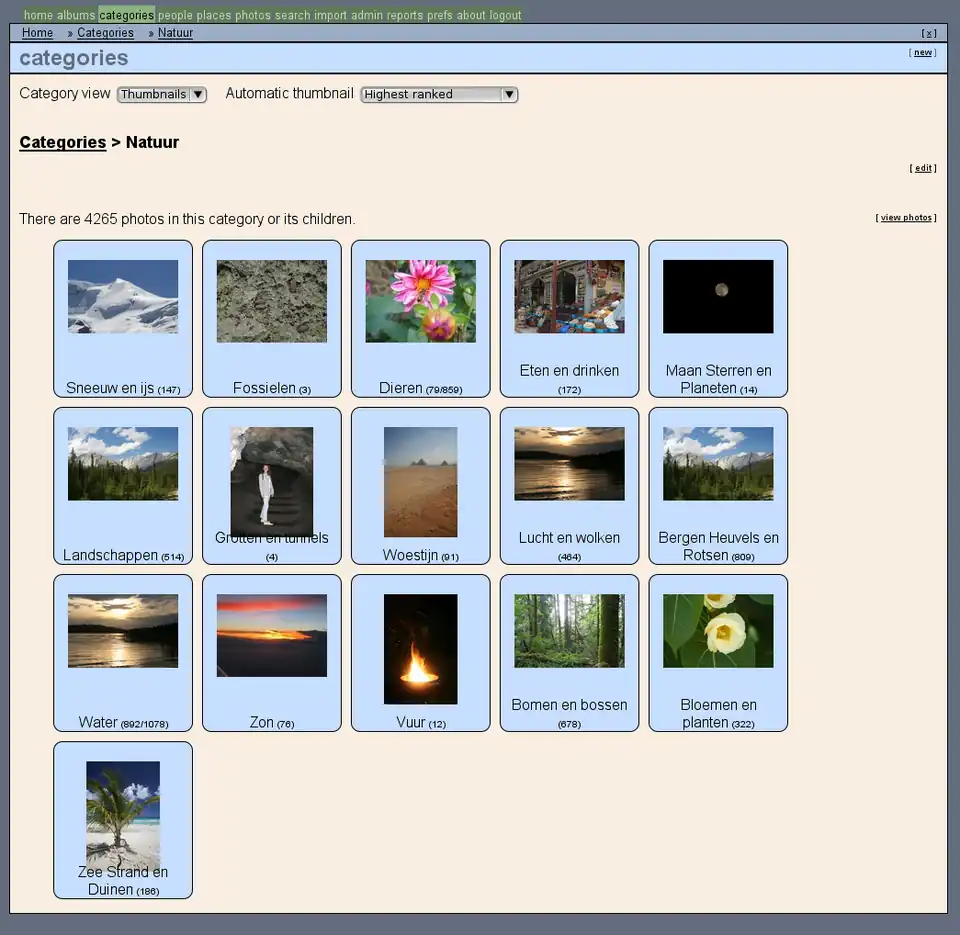The width and height of the screenshot is (960, 935).
Task: Open the Fossielen category thumbnail
Action: pyautogui.click(x=271, y=299)
